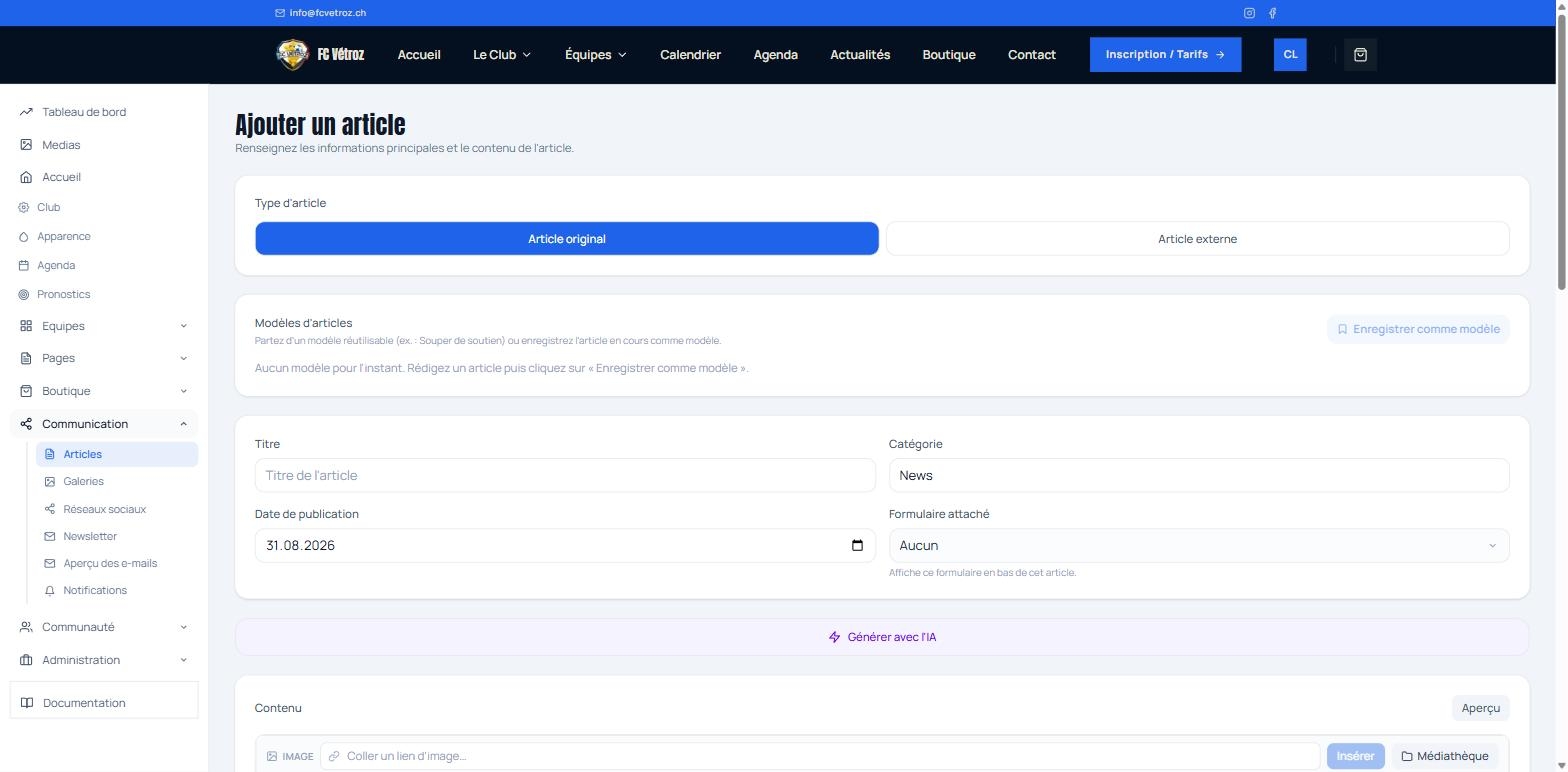Focus the Titre de l'article field
Screen dimensions: 1568x772
click(x=565, y=476)
